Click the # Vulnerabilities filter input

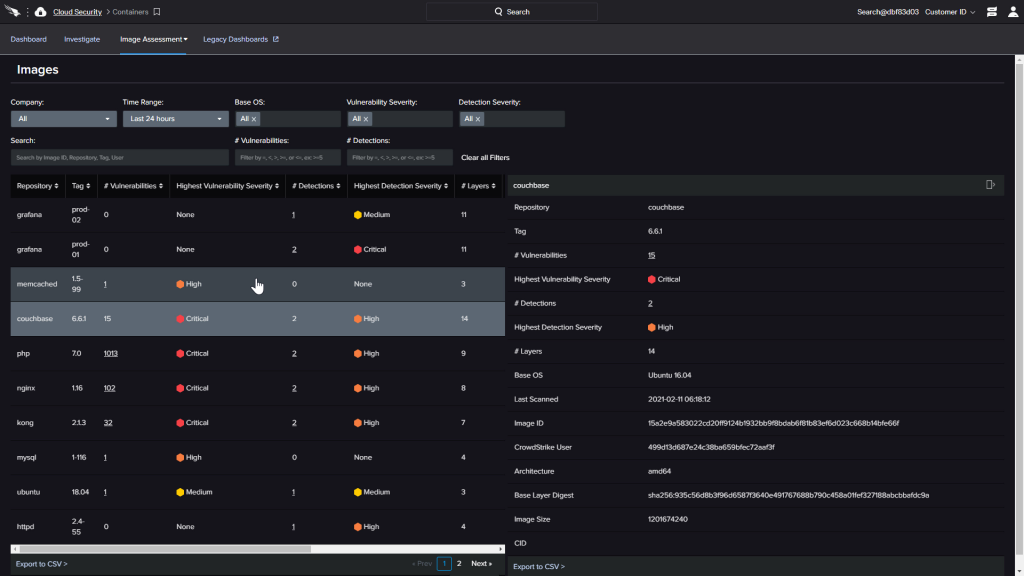[287, 157]
